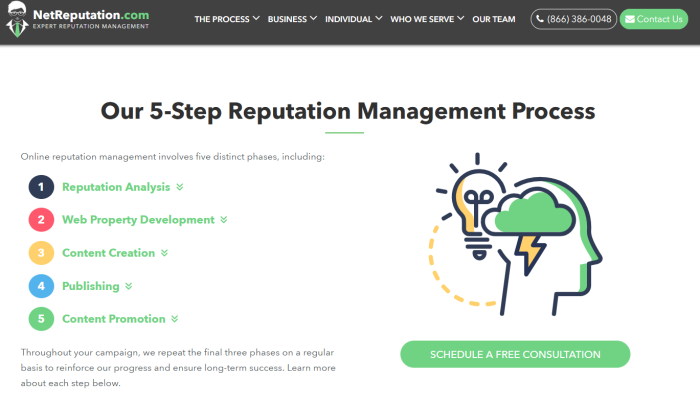Click the number 5 green circle
This screenshot has width=700, height=420.
click(41, 319)
